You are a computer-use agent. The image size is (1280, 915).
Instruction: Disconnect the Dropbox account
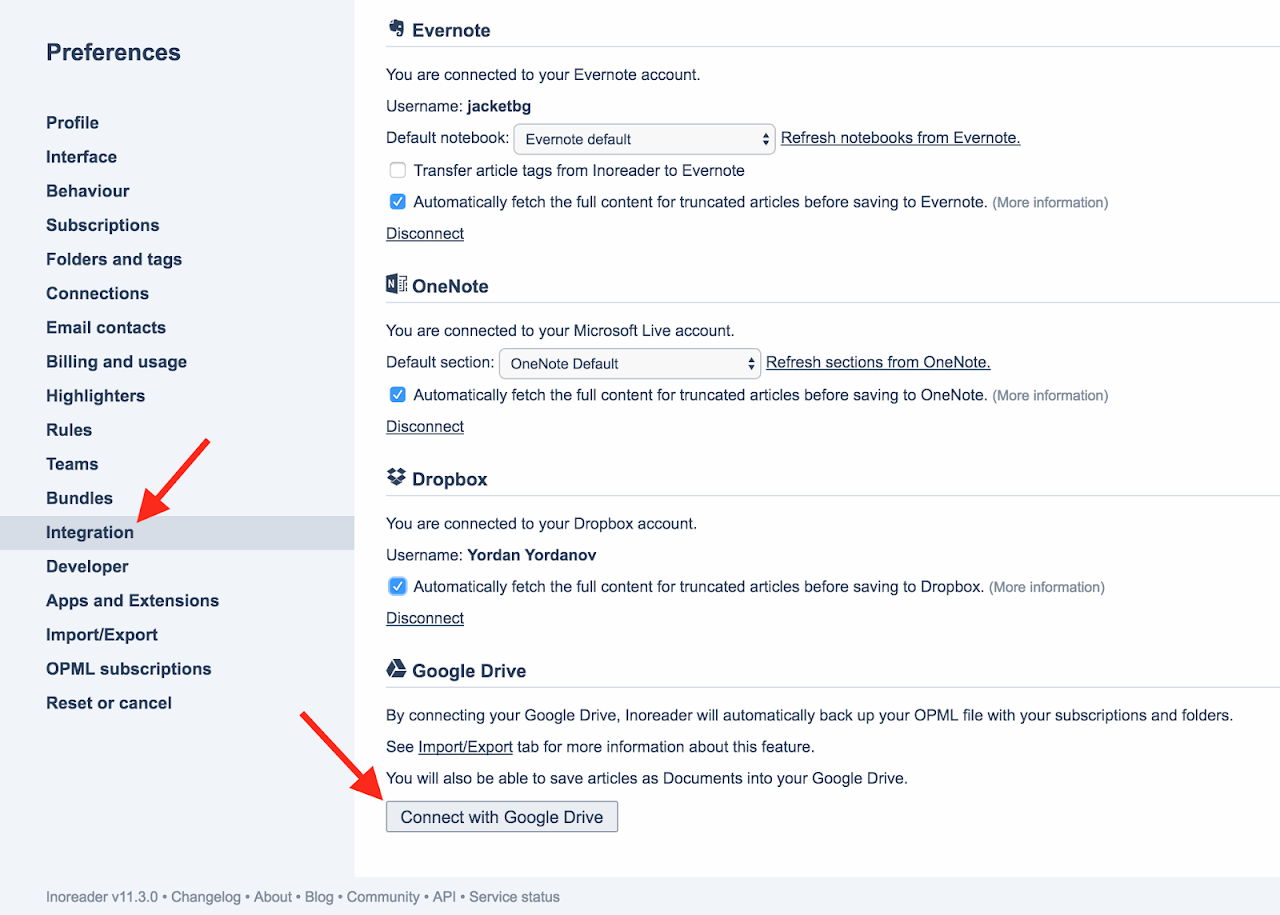coord(425,618)
